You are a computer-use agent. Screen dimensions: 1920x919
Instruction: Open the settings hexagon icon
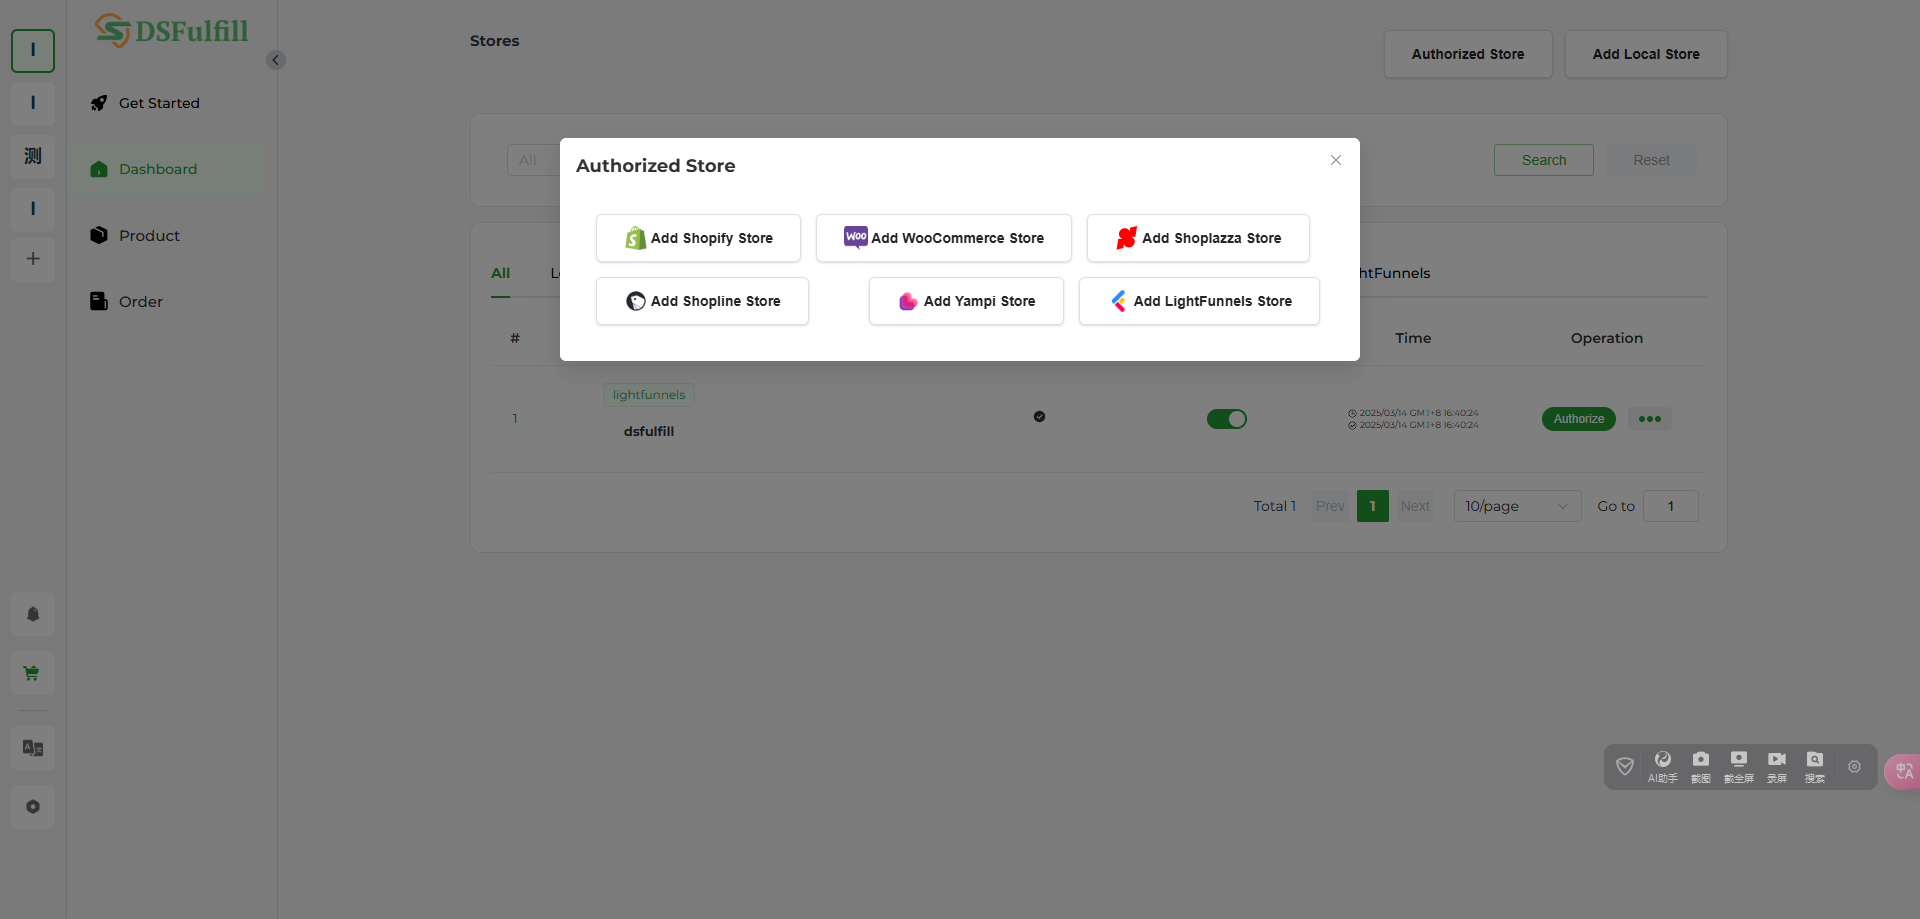[33, 807]
